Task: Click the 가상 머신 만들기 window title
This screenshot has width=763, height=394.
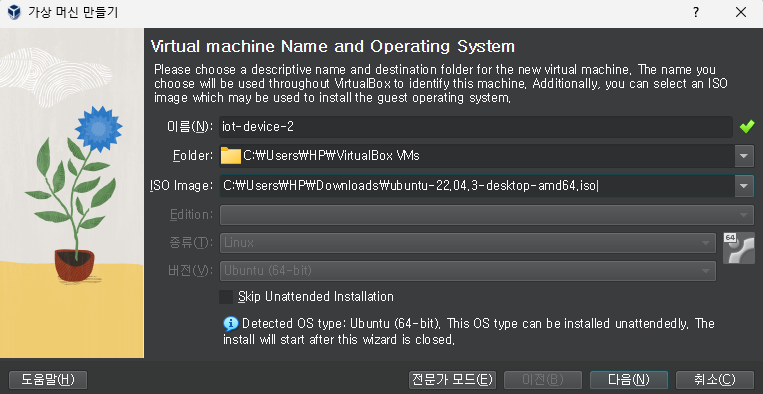Action: pyautogui.click(x=73, y=13)
